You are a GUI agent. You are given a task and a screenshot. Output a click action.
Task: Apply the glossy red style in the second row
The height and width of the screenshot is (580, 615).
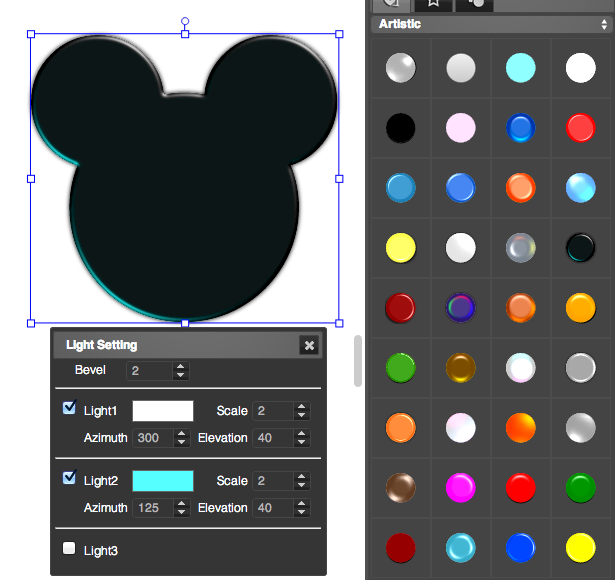[580, 128]
